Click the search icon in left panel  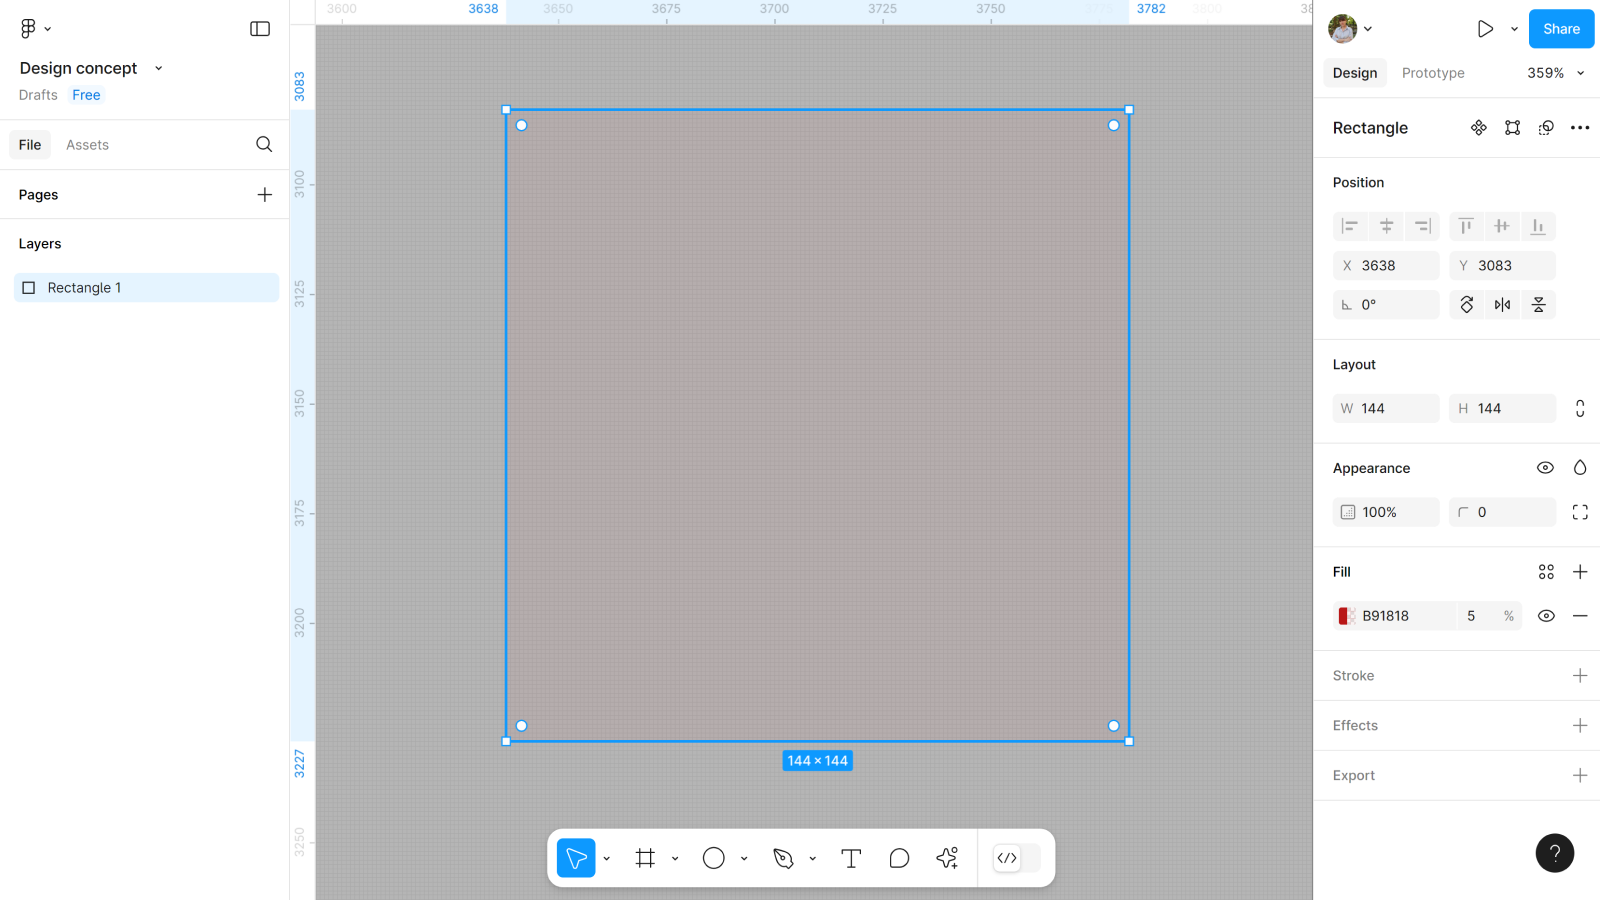(264, 145)
